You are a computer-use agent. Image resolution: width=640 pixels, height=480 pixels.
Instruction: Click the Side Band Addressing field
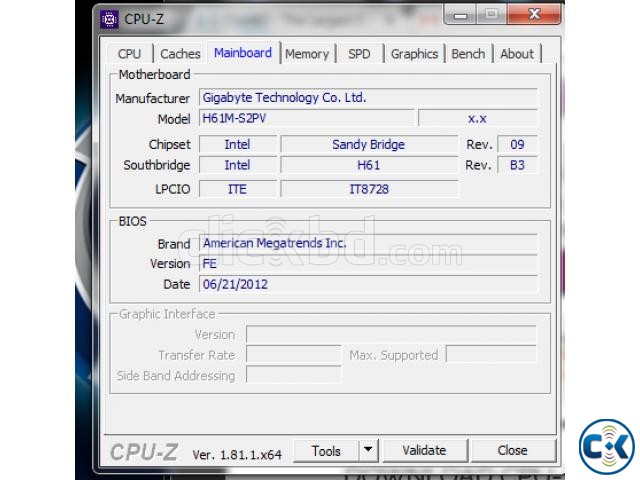294,375
